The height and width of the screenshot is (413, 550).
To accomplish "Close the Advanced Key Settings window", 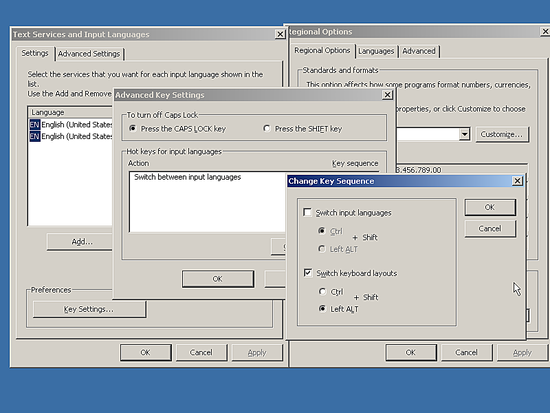I will point(387,95).
